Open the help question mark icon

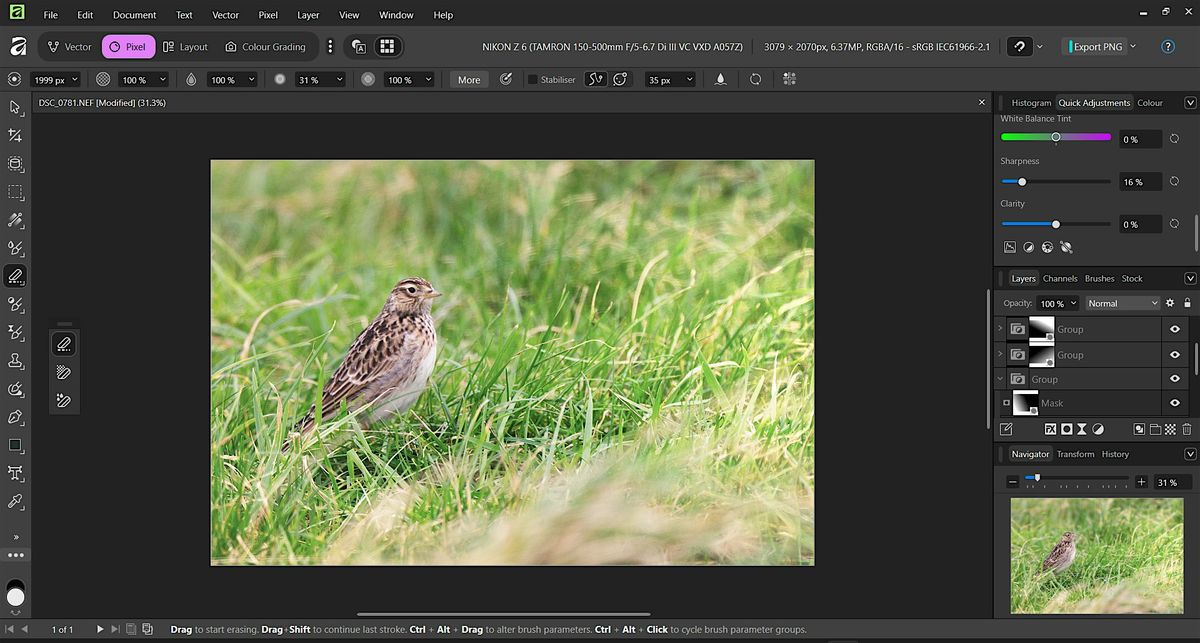pyautogui.click(x=1167, y=47)
